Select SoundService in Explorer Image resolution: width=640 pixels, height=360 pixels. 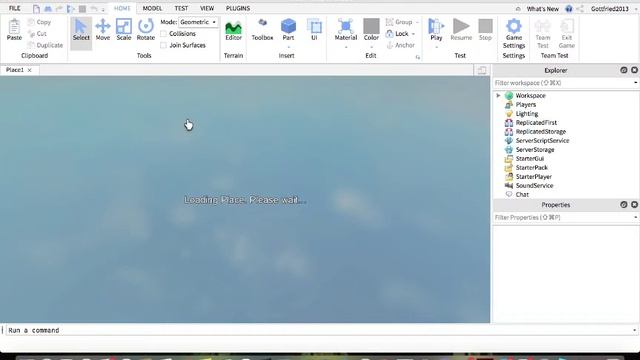(x=535, y=185)
